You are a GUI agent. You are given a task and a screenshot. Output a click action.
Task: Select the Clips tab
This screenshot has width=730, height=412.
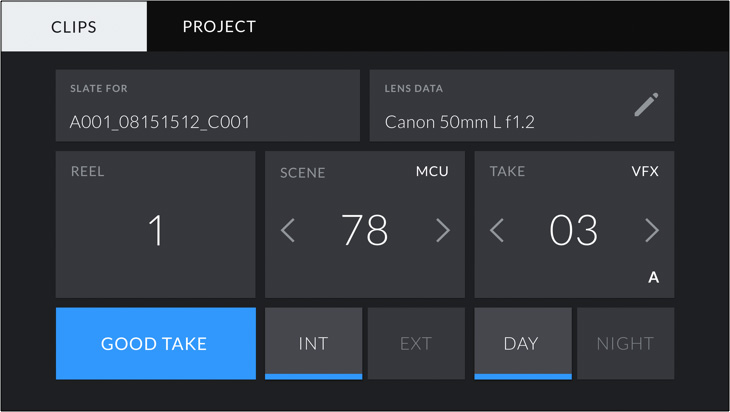[74, 27]
